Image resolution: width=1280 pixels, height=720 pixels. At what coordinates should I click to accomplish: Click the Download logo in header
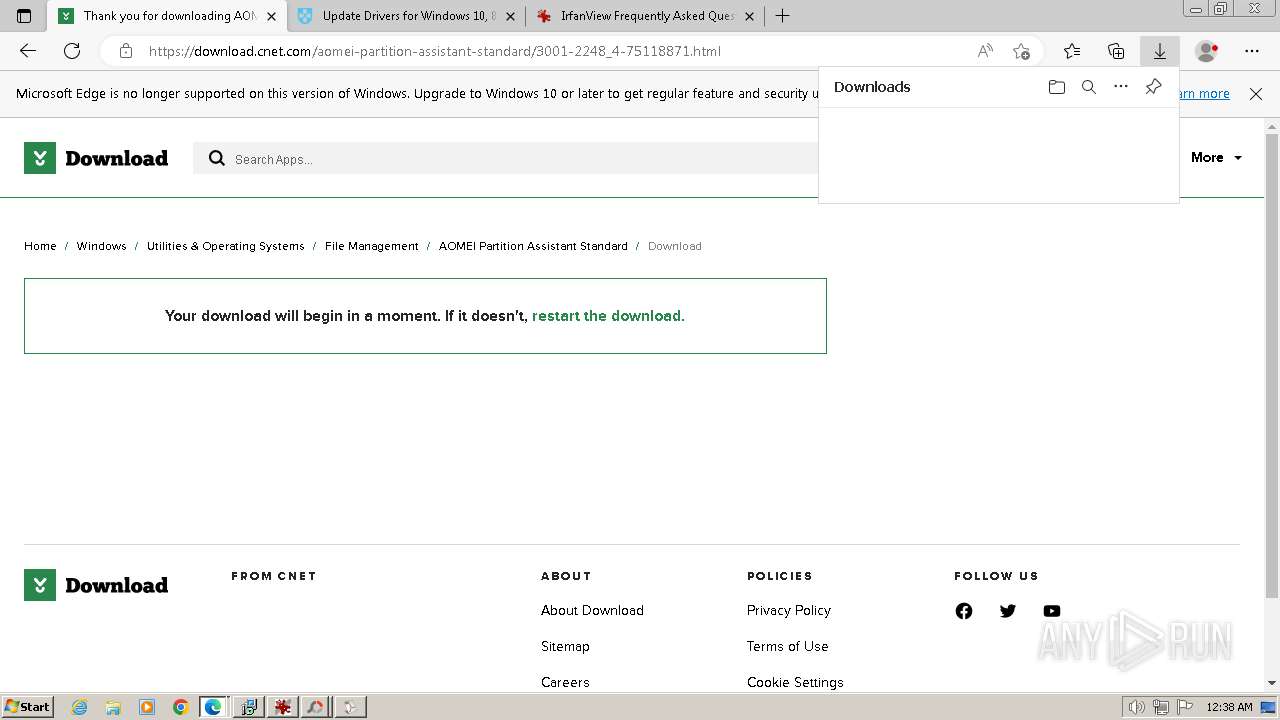(x=96, y=158)
